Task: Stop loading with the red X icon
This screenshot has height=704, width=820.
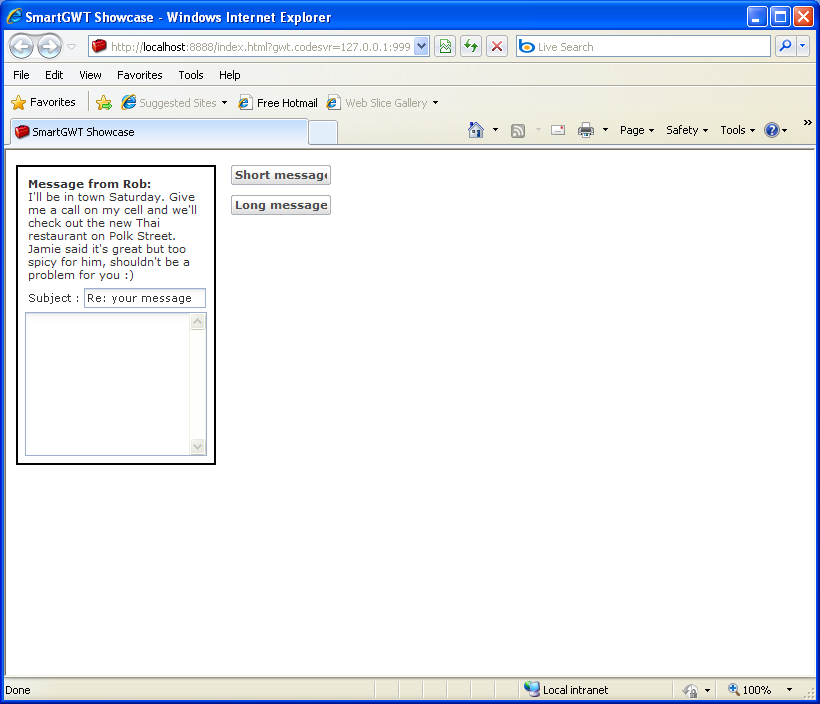Action: 497,47
